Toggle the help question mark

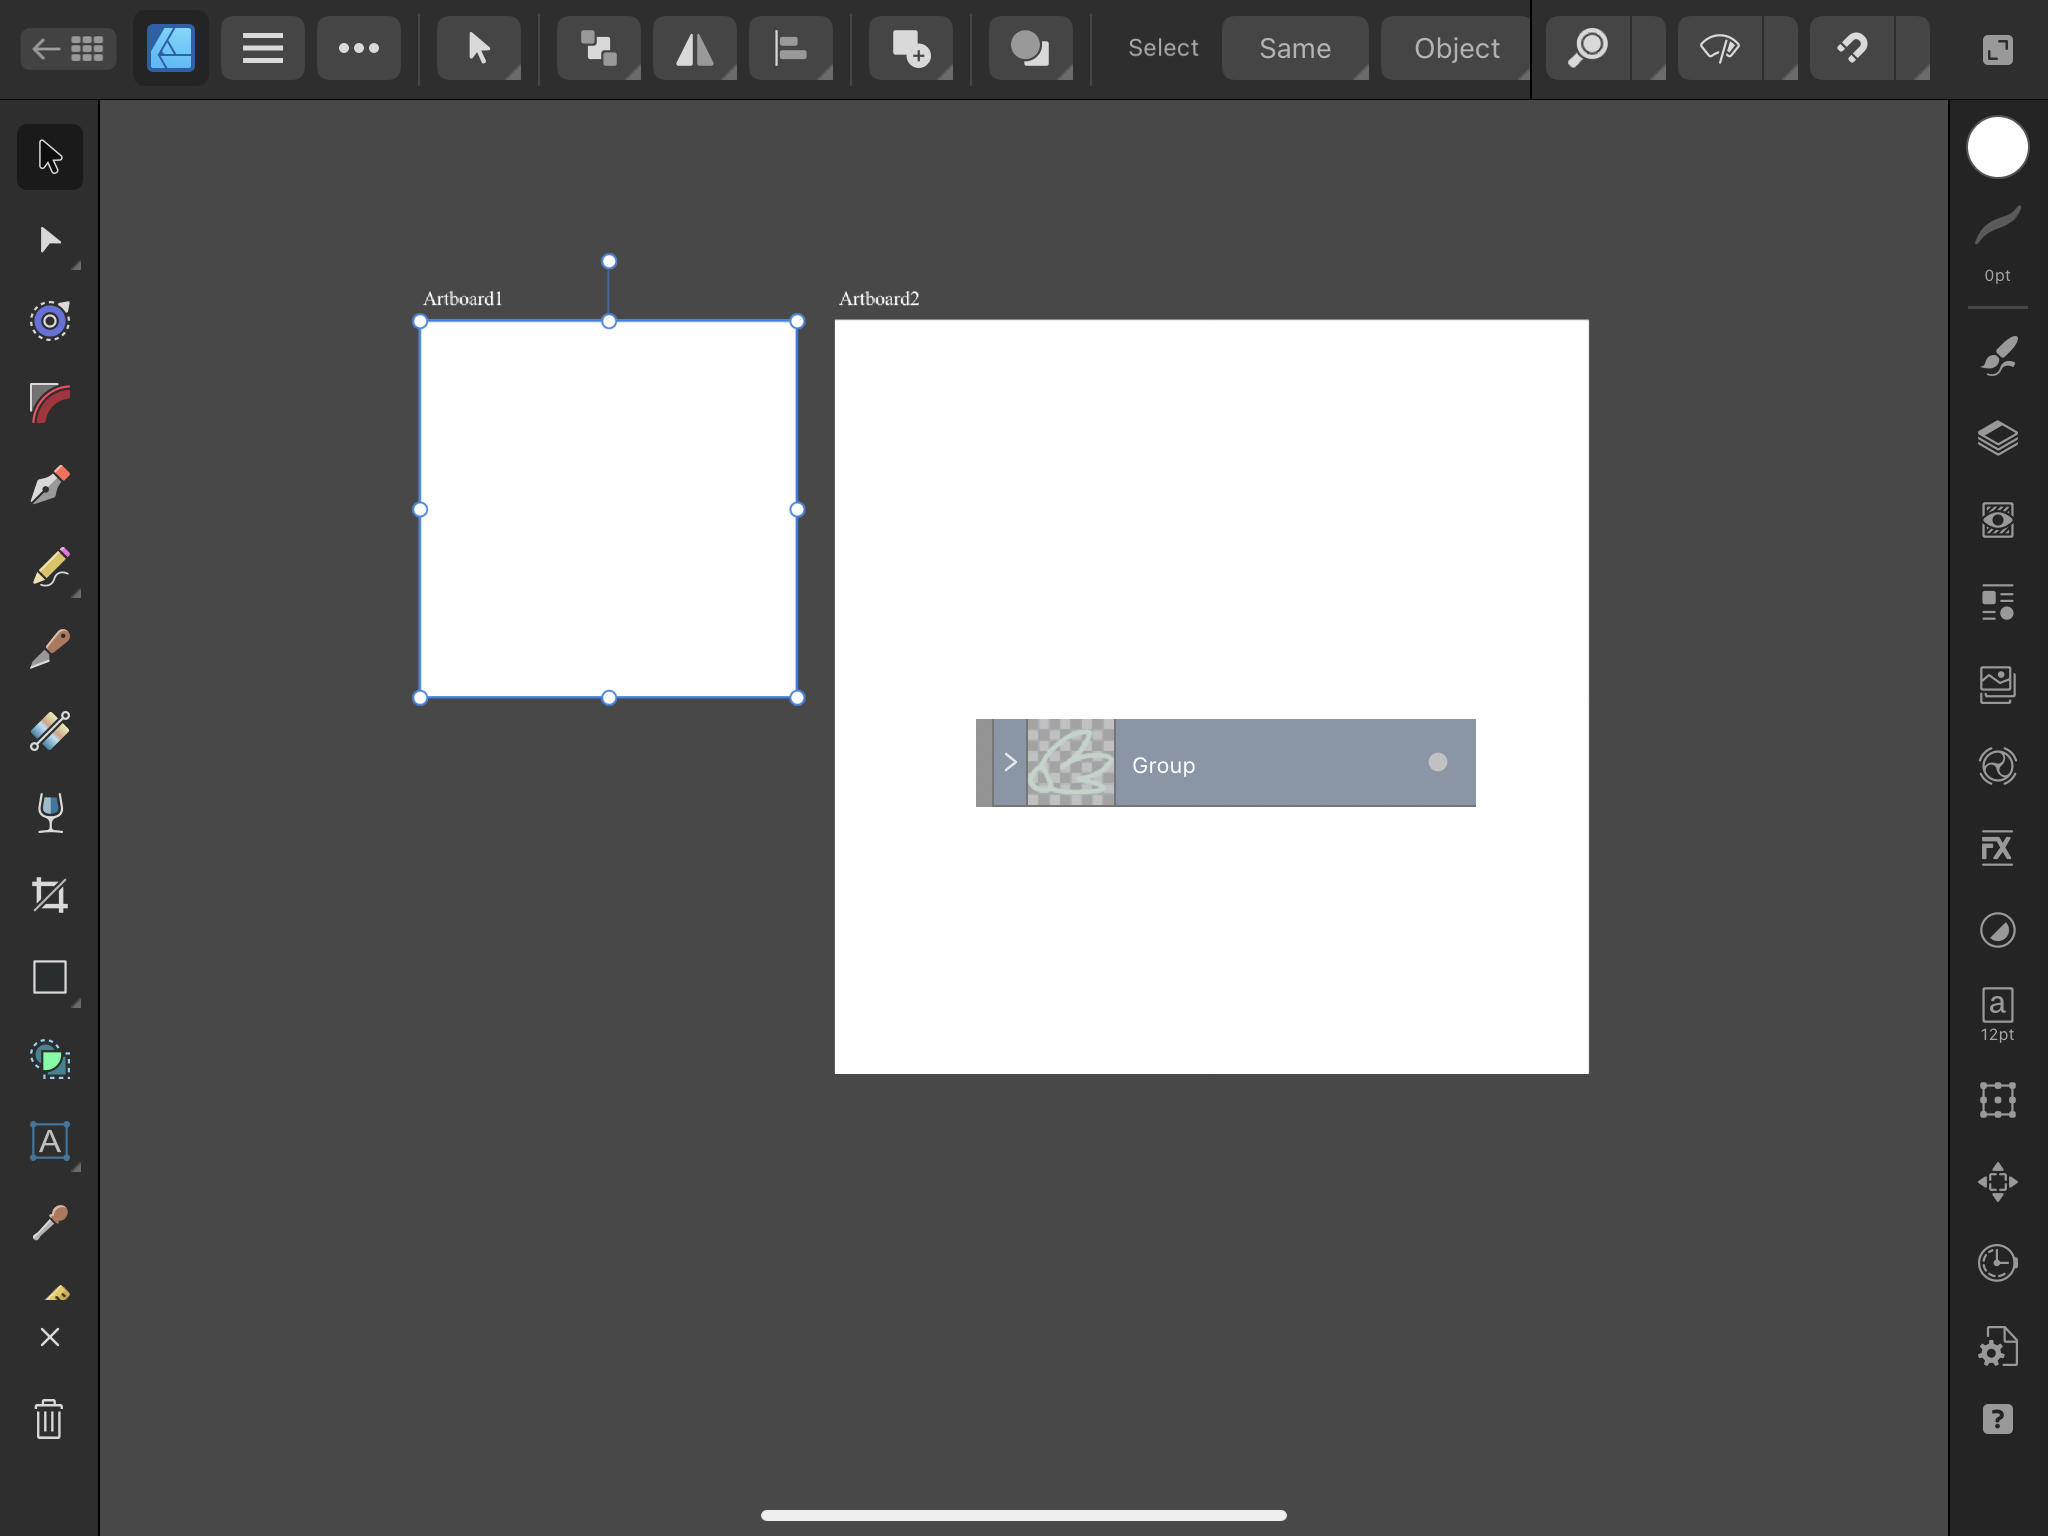(x=1997, y=1419)
